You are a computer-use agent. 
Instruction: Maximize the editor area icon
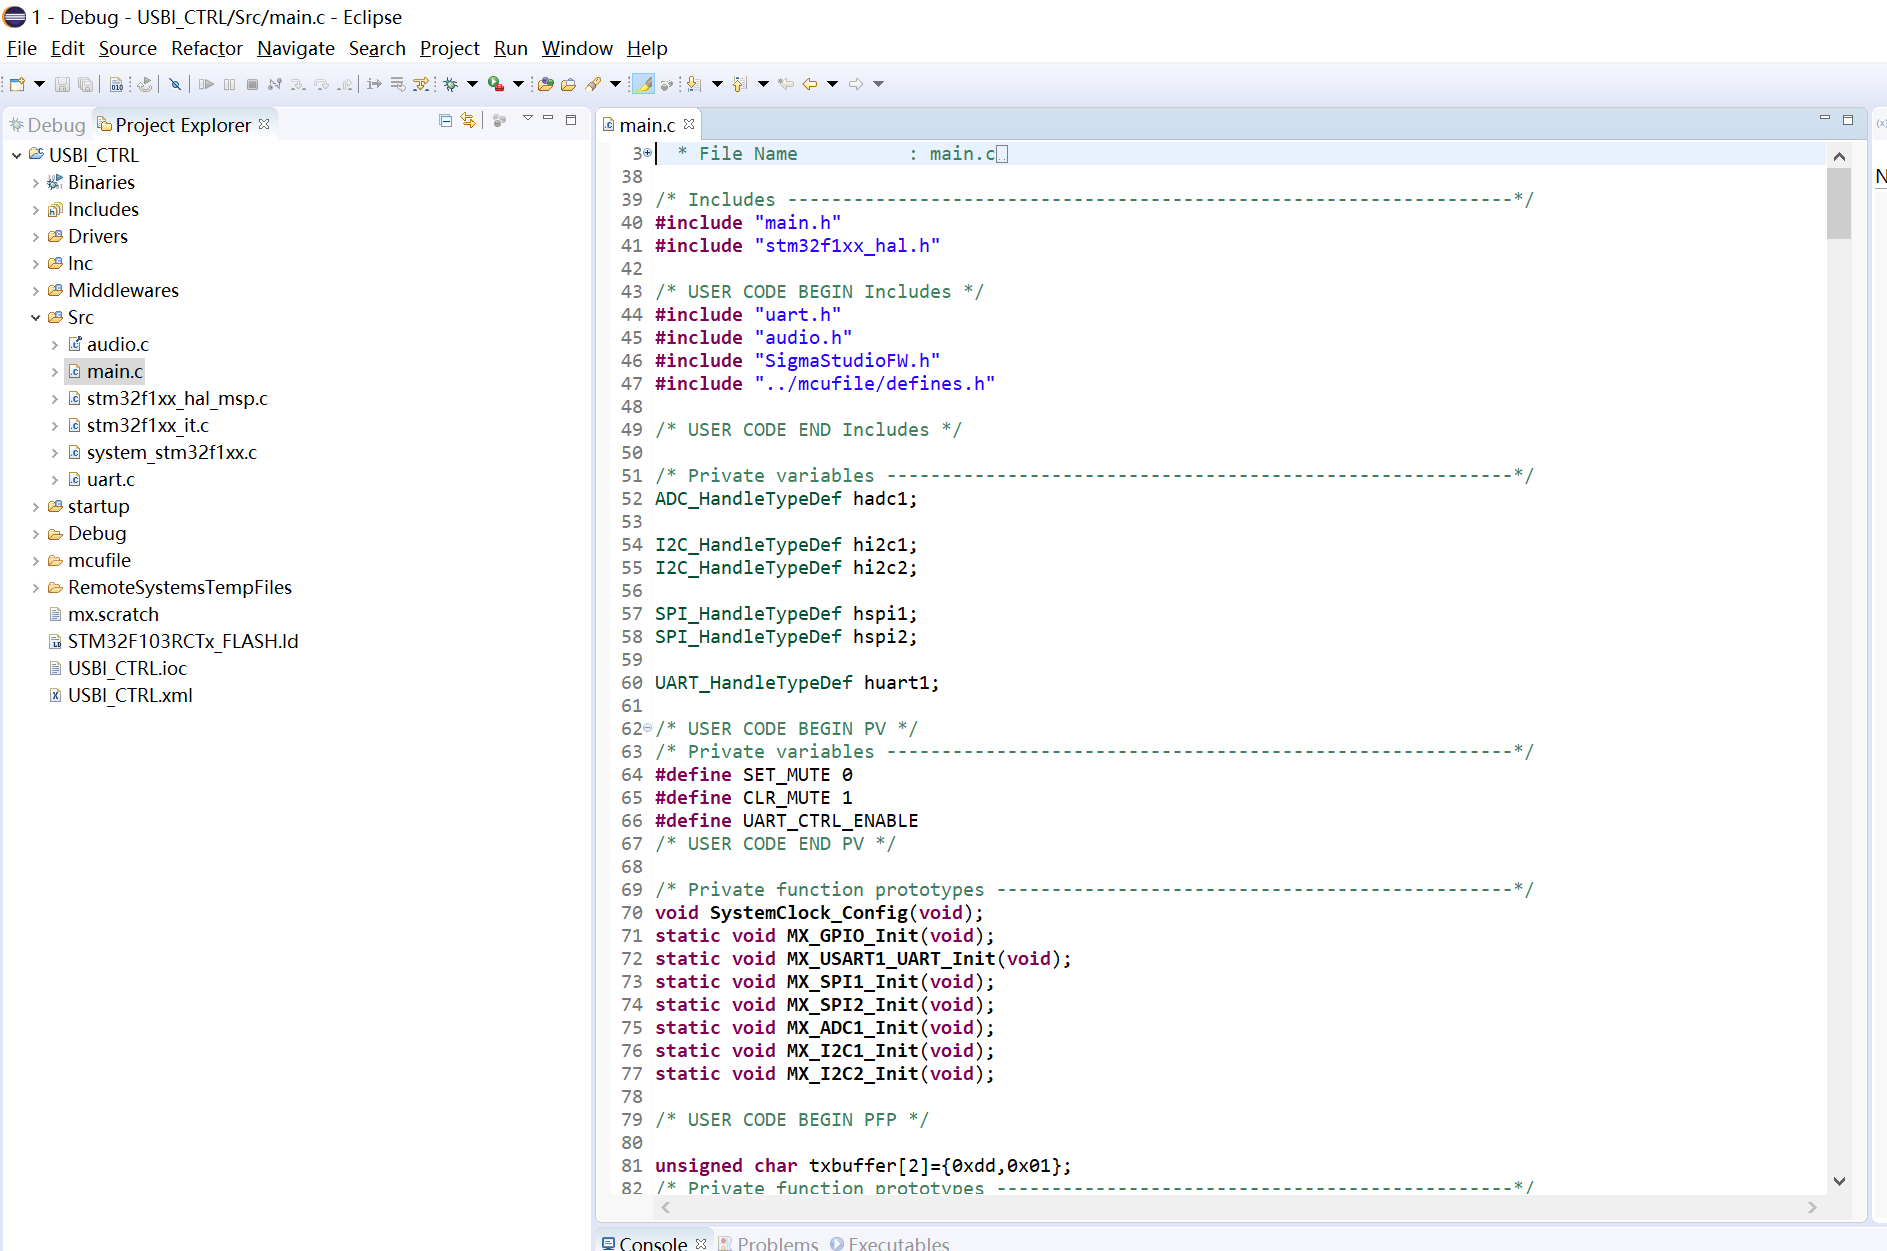[x=1848, y=119]
